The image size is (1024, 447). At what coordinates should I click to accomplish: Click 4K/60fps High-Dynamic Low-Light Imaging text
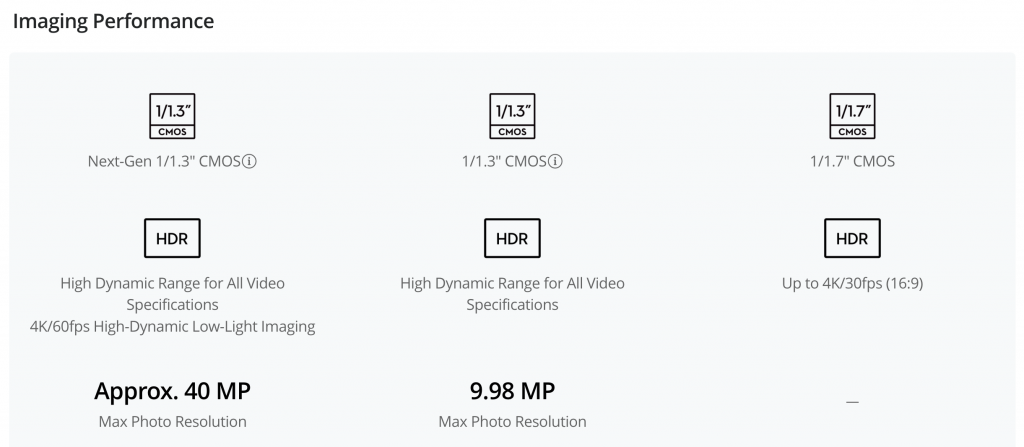pos(172,326)
